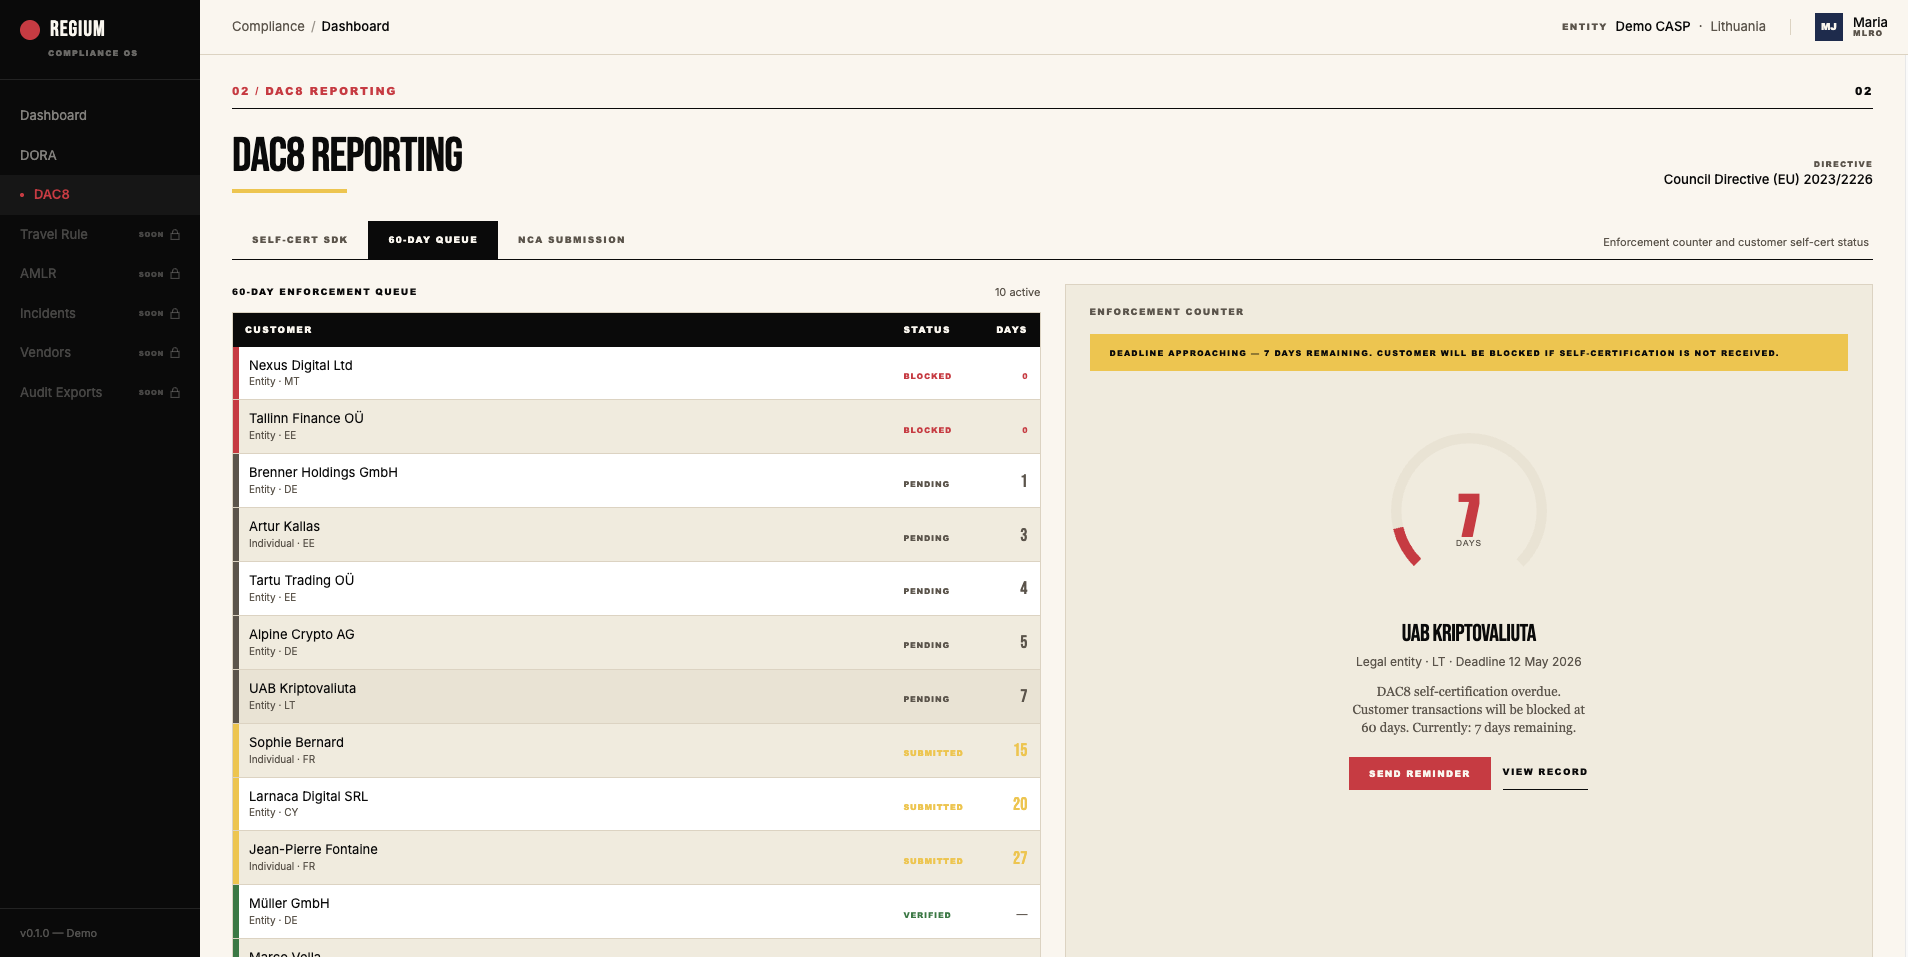The image size is (1908, 957).
Task: Switch to the Self-Cert SDK tab
Action: pyautogui.click(x=300, y=240)
